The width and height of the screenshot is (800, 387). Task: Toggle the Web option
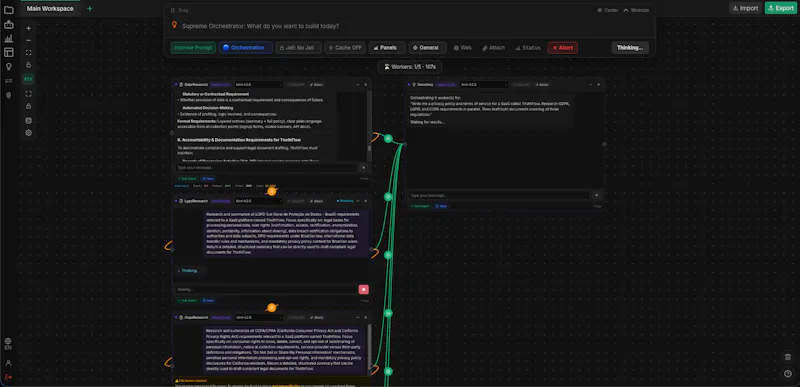(463, 47)
